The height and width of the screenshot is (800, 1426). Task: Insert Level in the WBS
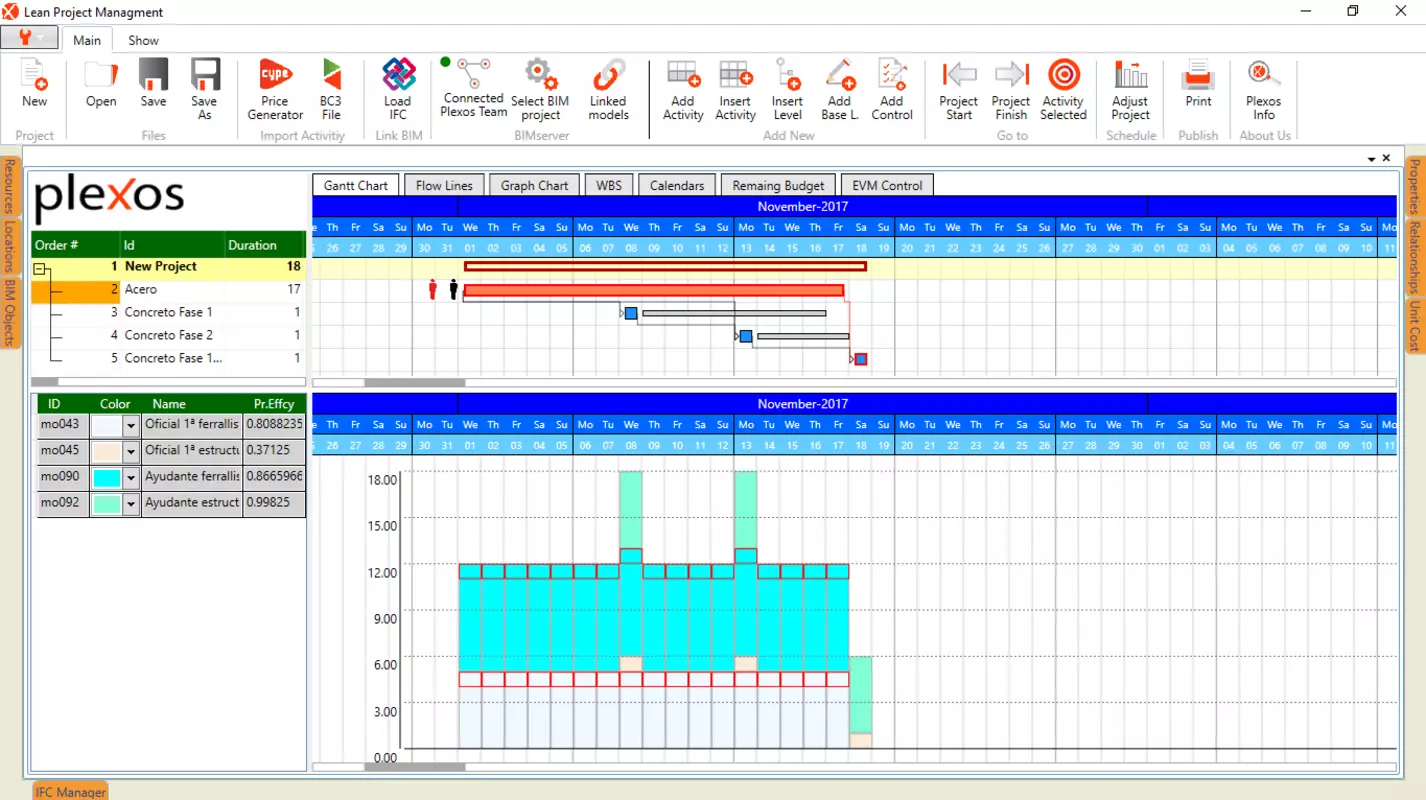tap(787, 90)
